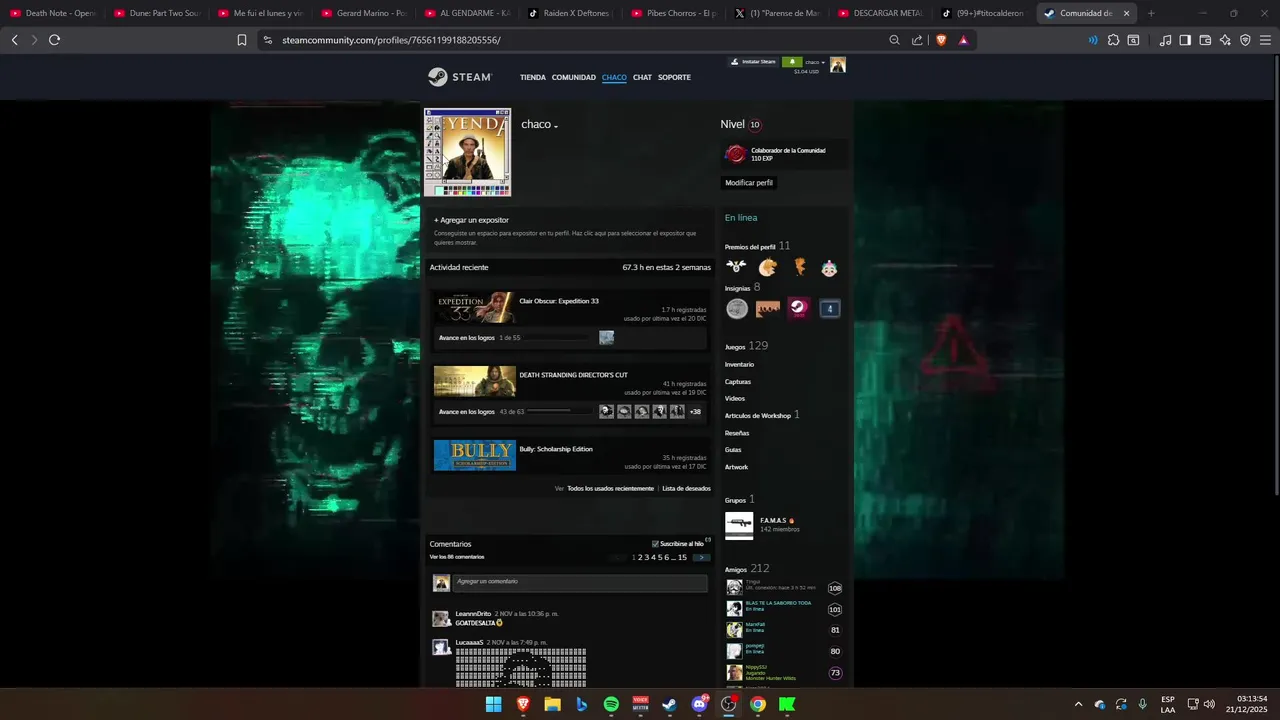Open Todos los usados recientemente link
Screen dimensions: 1280x720
[x=610, y=488]
